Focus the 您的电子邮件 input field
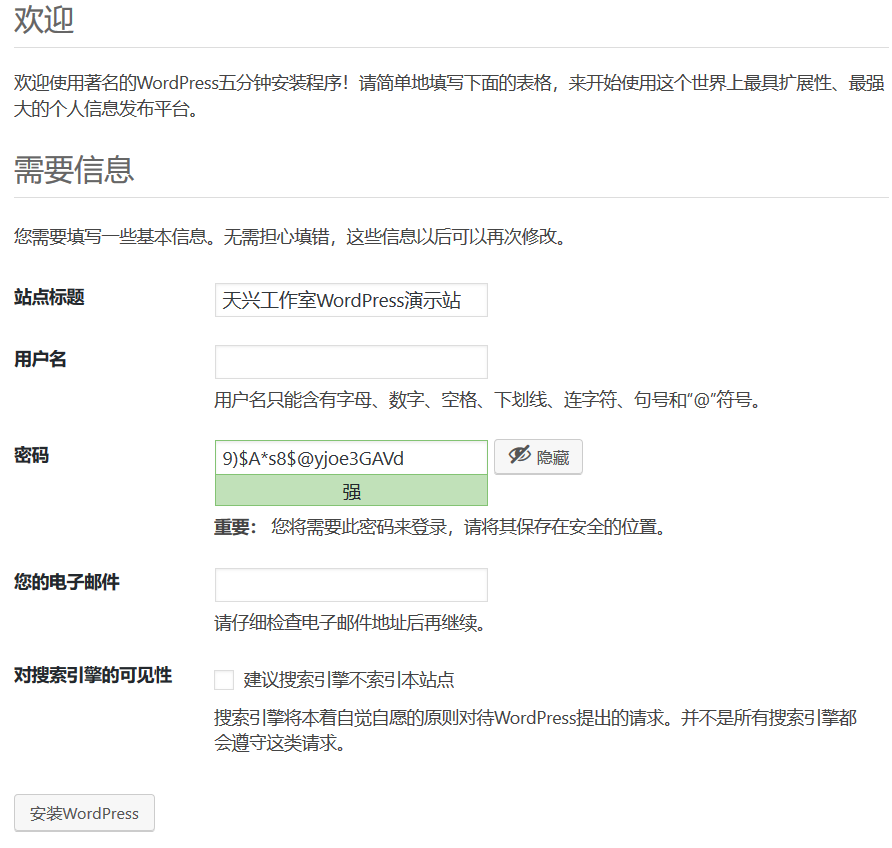 (x=351, y=585)
